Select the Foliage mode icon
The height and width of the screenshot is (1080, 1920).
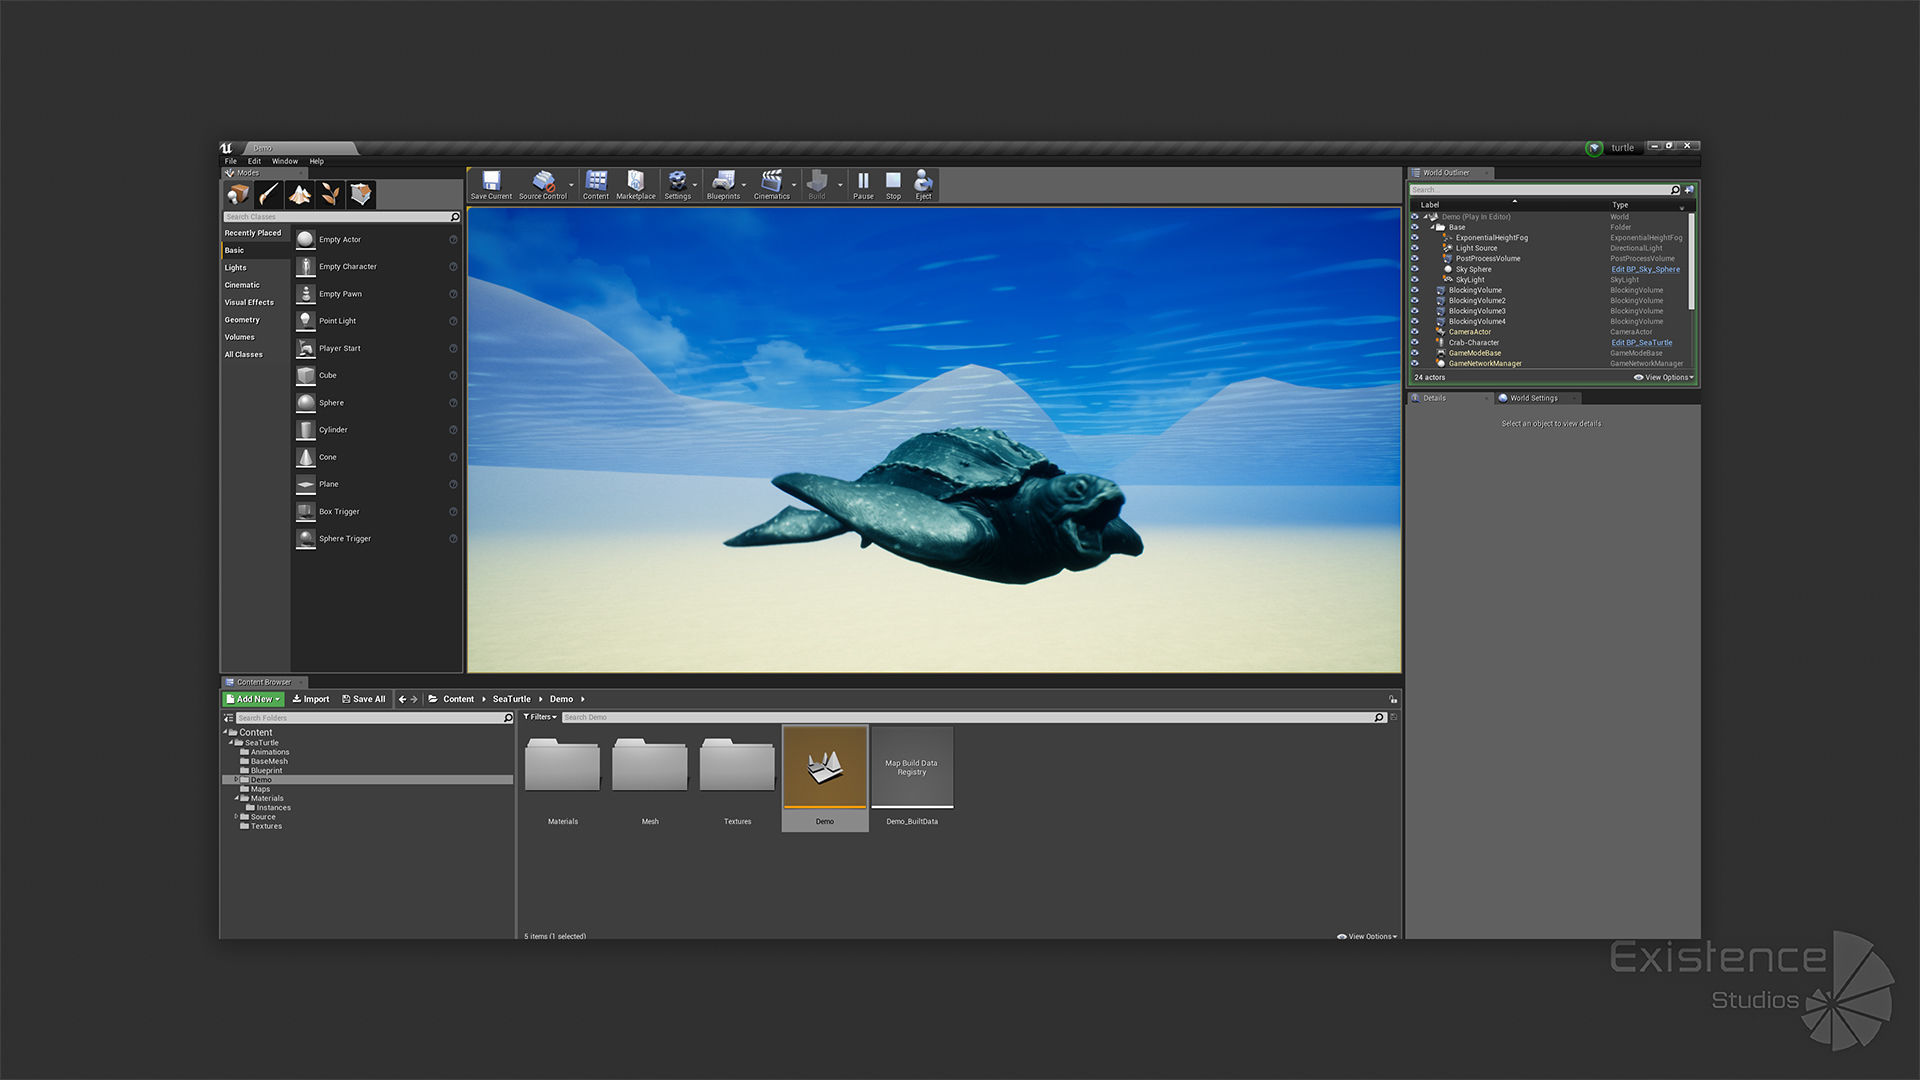point(330,194)
